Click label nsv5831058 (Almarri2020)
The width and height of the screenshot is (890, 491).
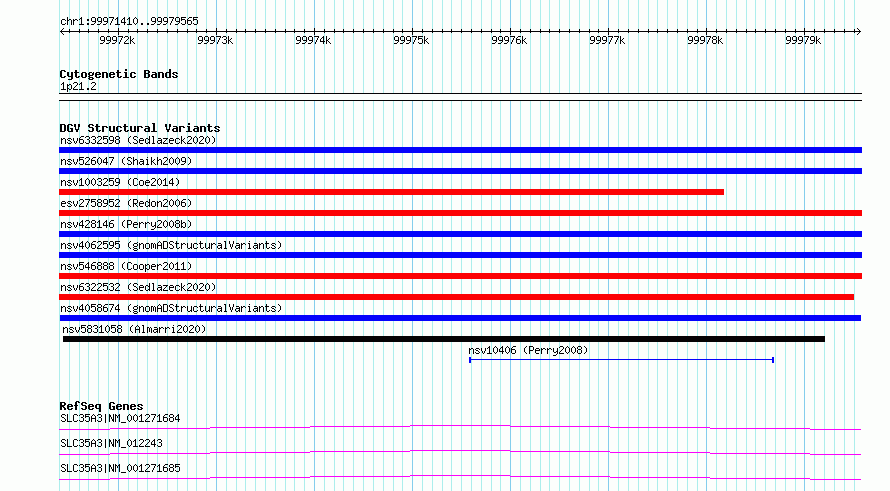click(134, 329)
